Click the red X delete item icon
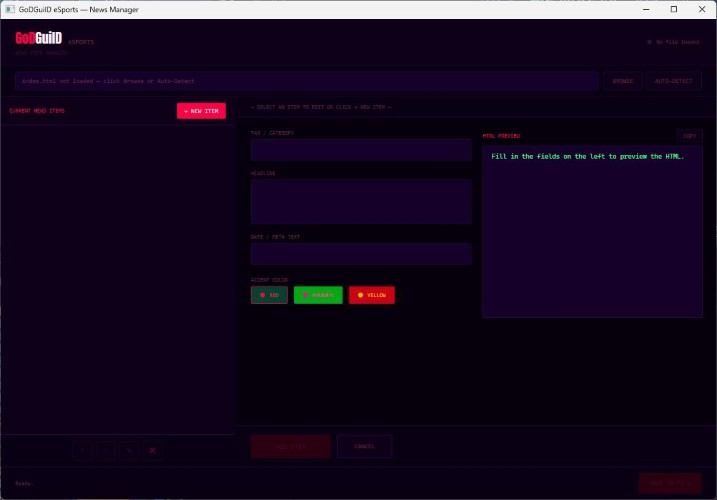Screen dimensions: 717x500 (153, 451)
